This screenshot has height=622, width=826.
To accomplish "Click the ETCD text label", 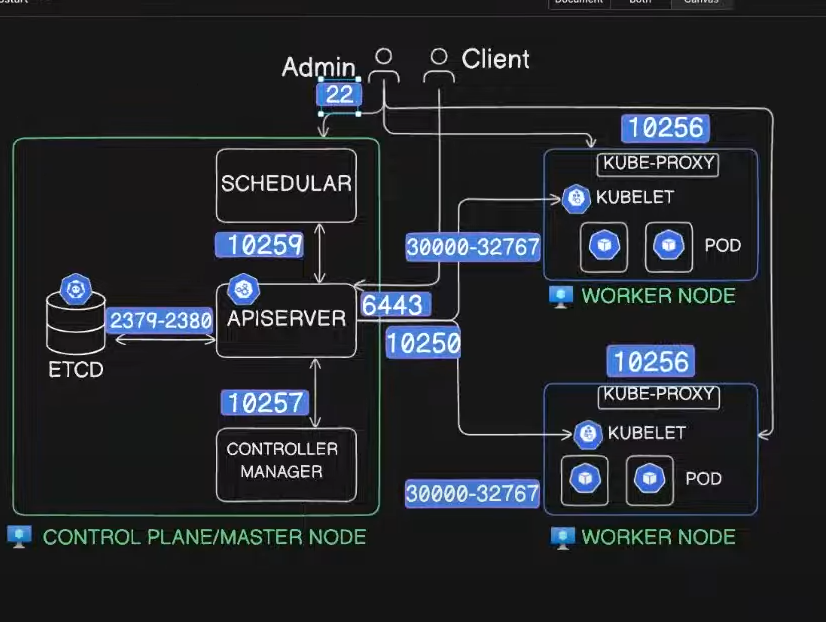I will [76, 370].
